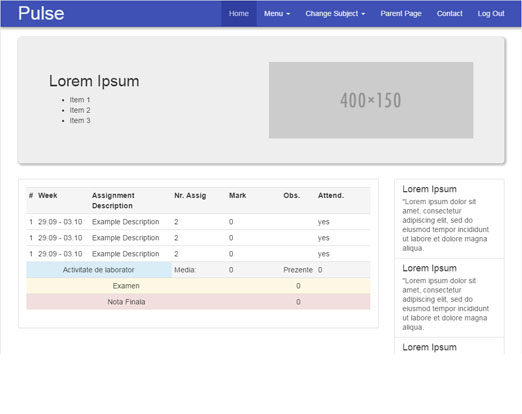Click the blue Activitate de laborator cell
The image size is (522, 414).
[99, 270]
